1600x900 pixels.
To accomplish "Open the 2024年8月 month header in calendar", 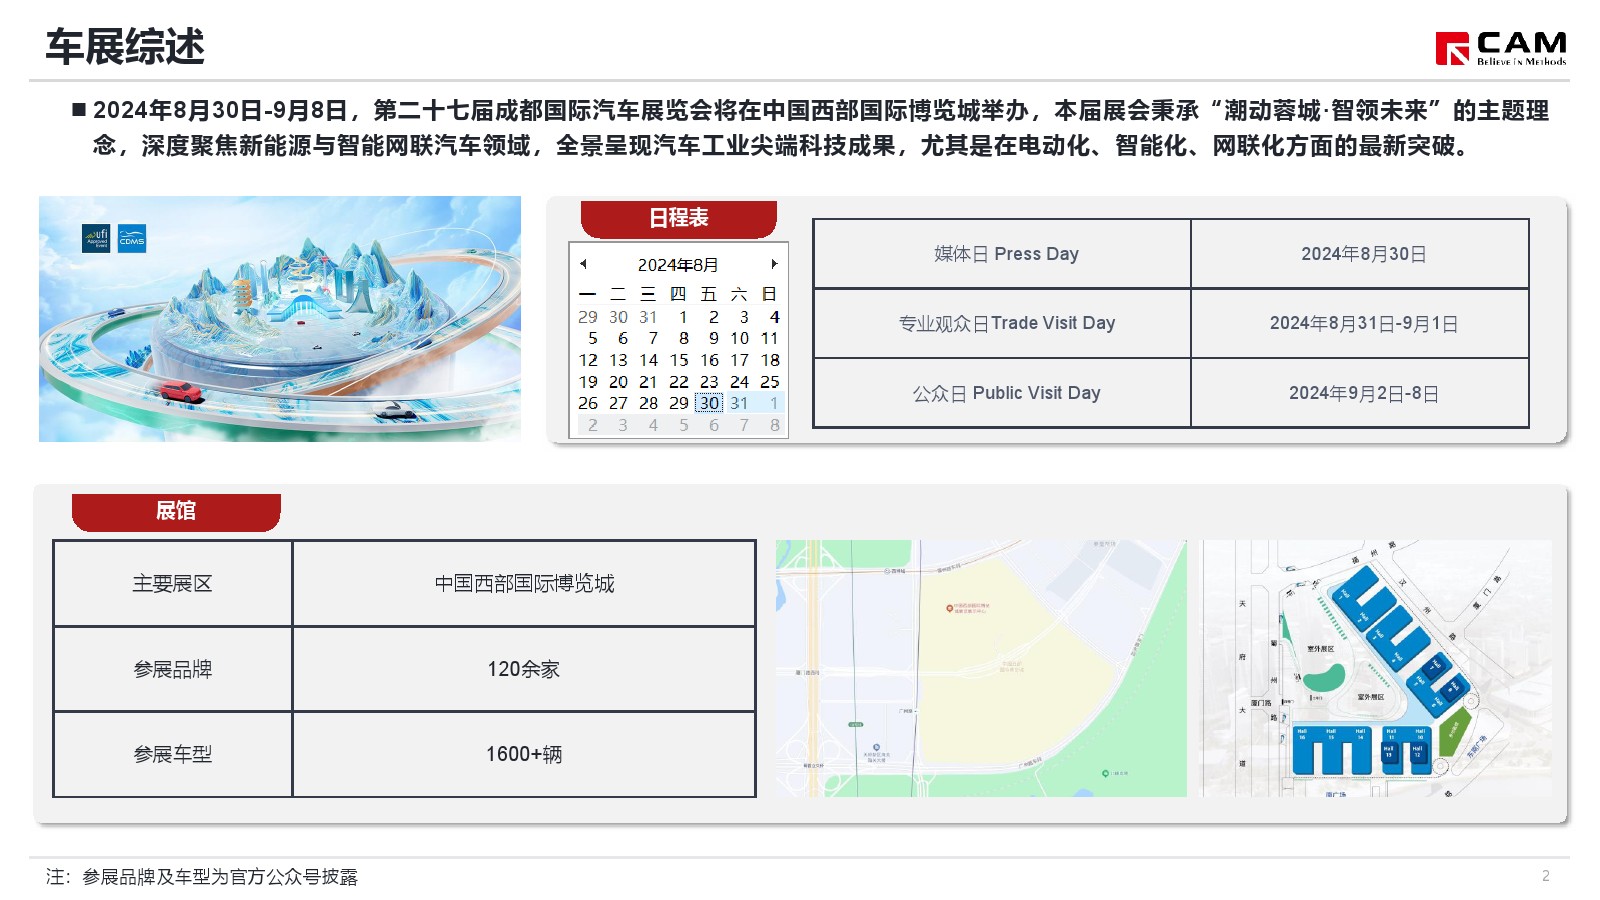I will (x=678, y=265).
